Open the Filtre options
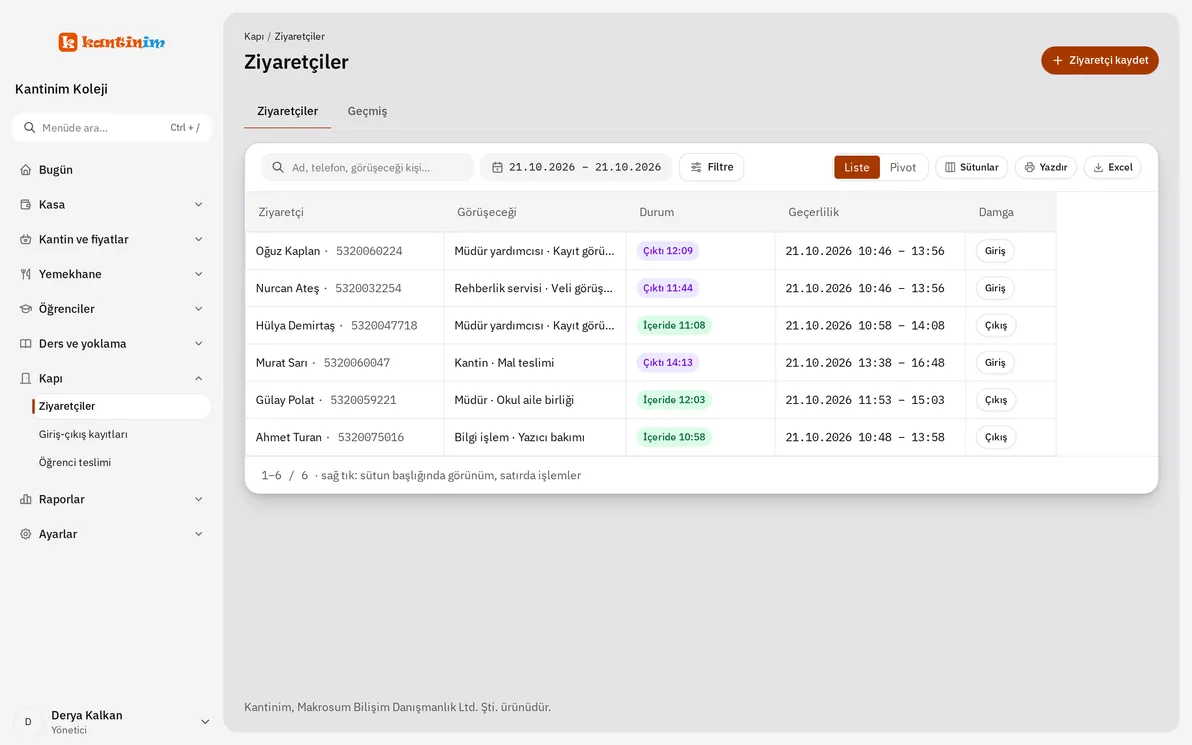The image size is (1192, 745). (x=712, y=167)
